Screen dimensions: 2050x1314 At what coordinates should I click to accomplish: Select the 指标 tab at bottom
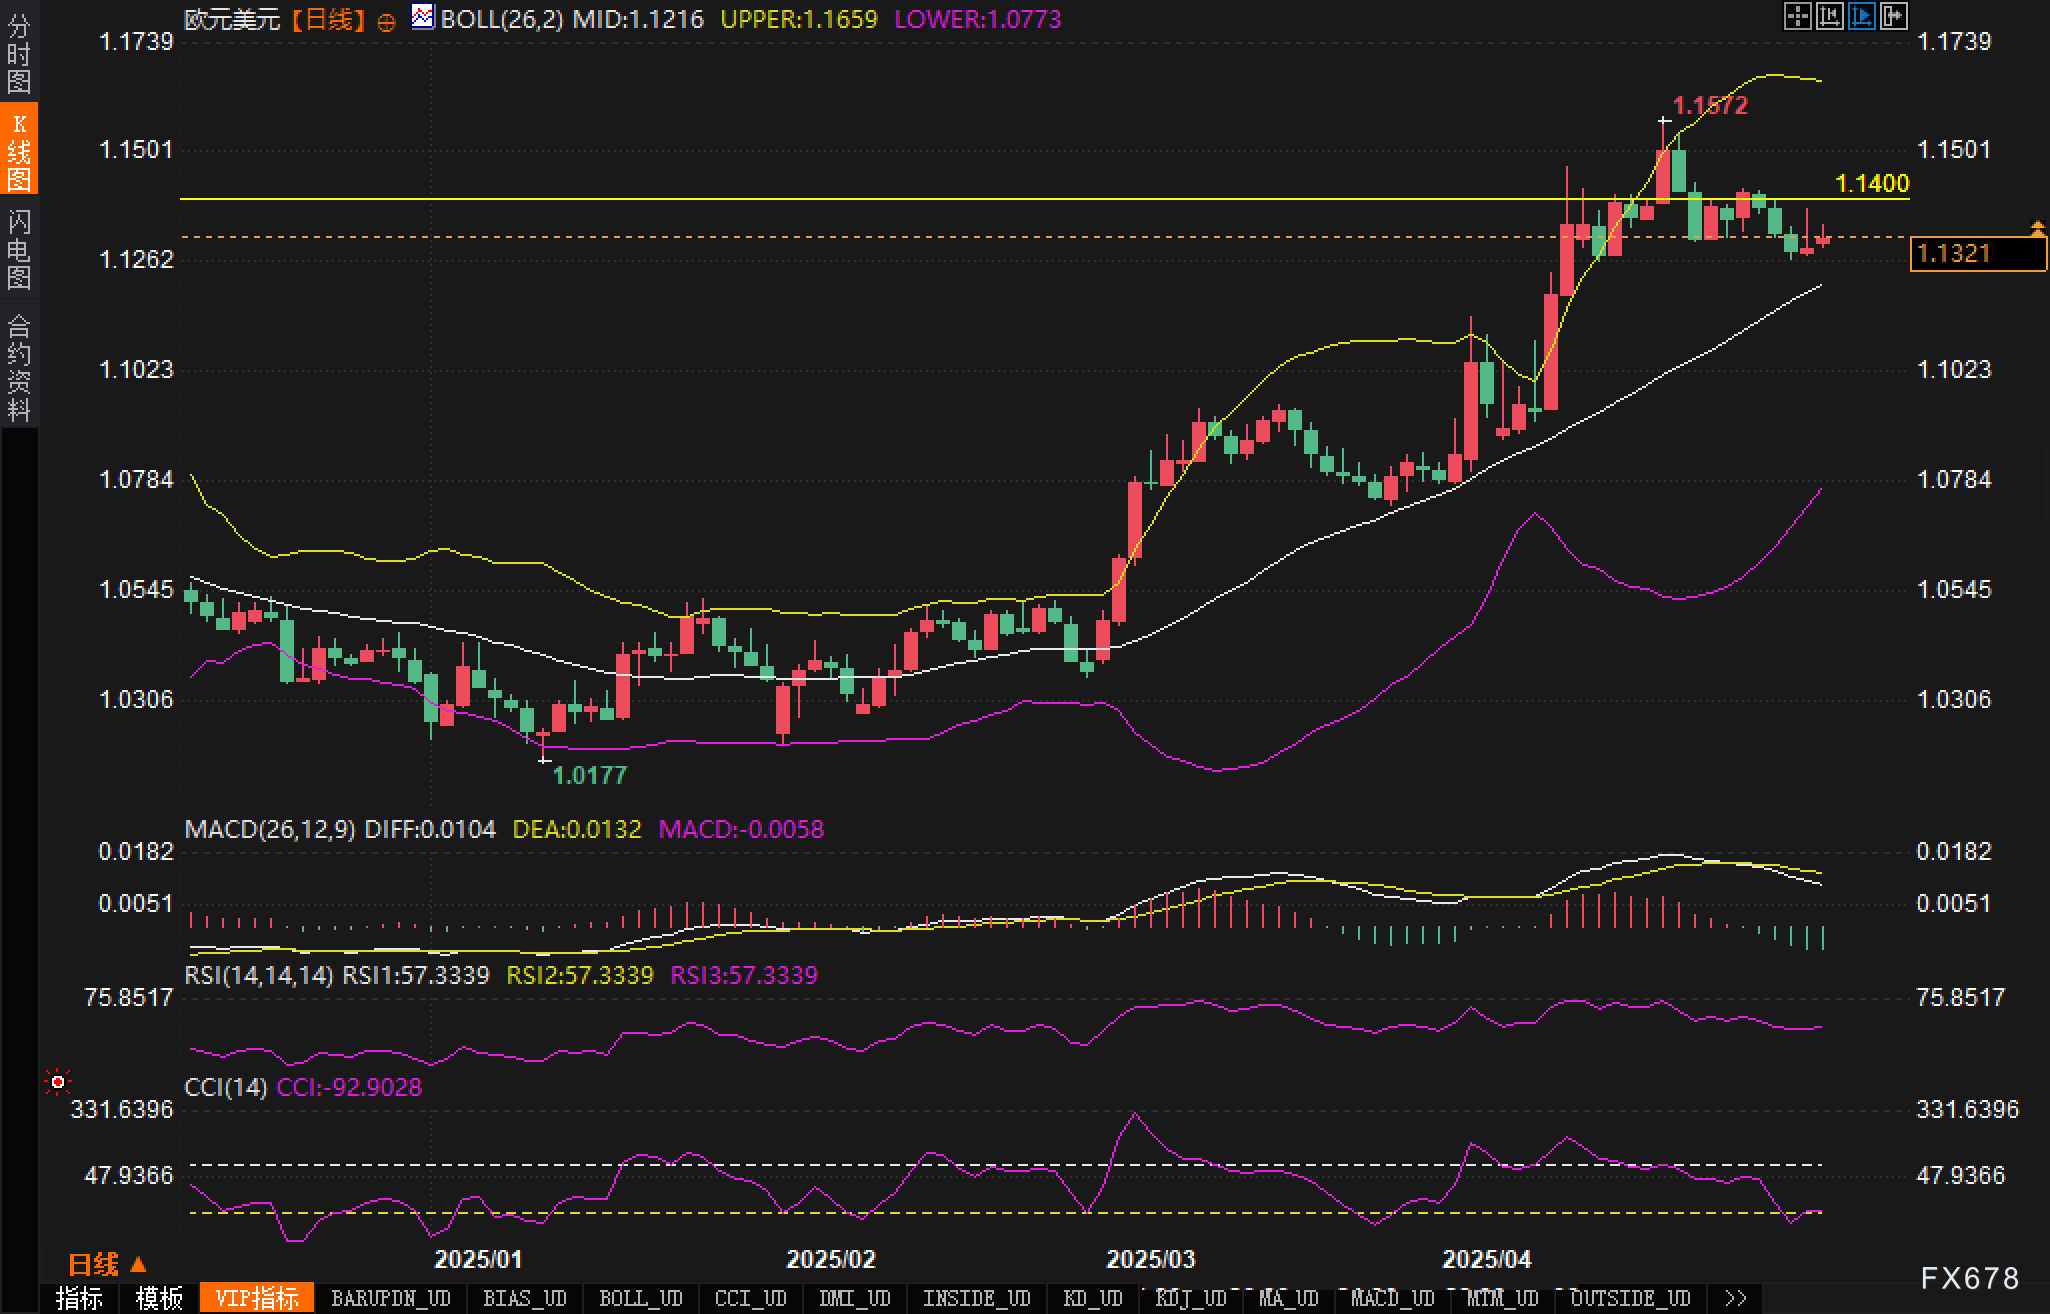click(x=79, y=1298)
